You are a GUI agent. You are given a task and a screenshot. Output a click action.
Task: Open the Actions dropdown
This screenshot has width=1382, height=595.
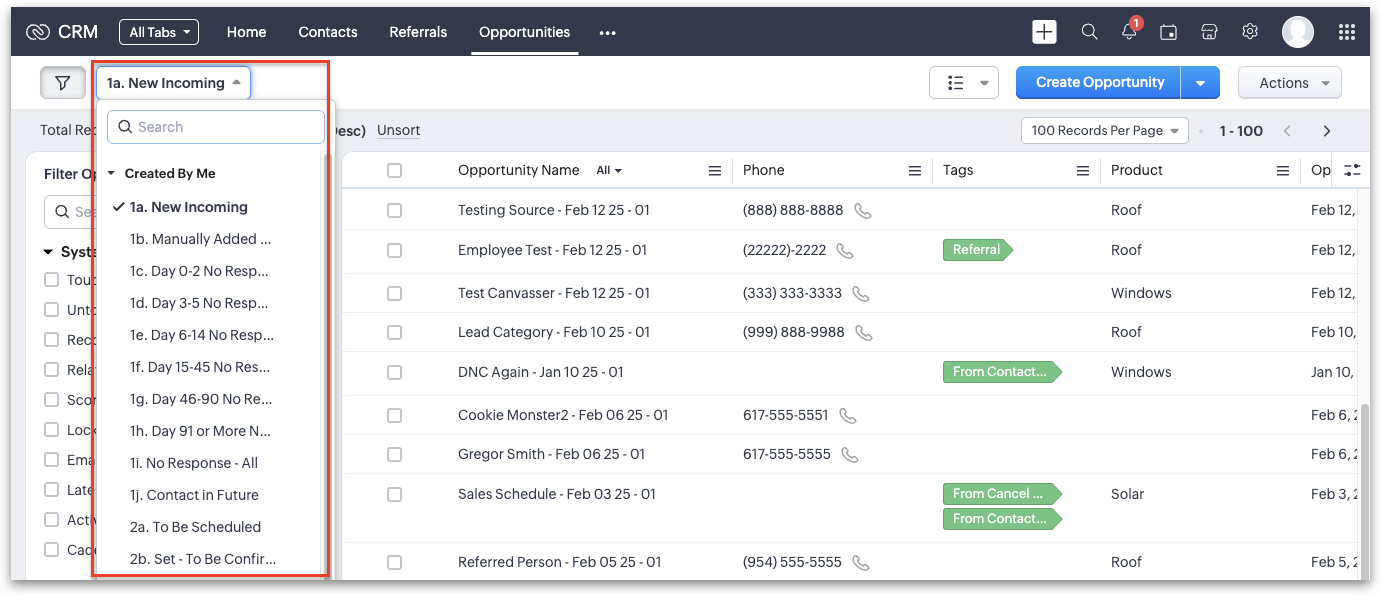(1289, 83)
